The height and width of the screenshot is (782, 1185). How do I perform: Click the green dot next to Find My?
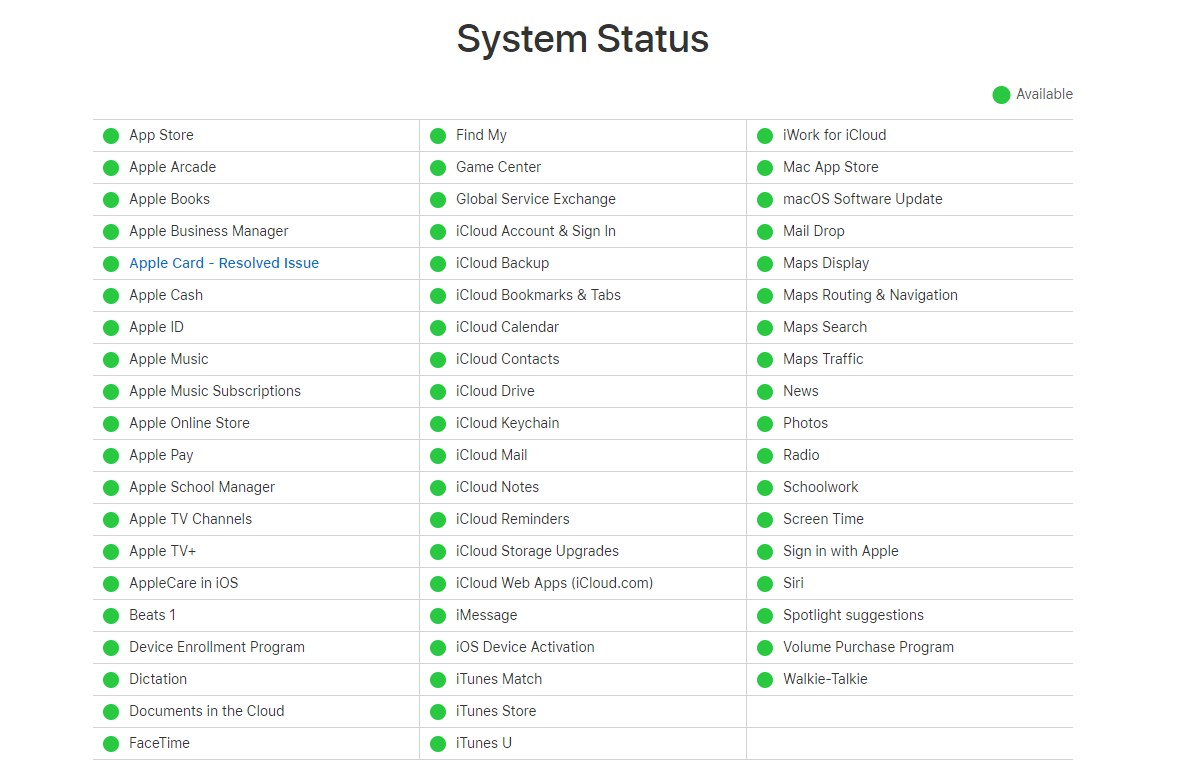pyautogui.click(x=438, y=136)
